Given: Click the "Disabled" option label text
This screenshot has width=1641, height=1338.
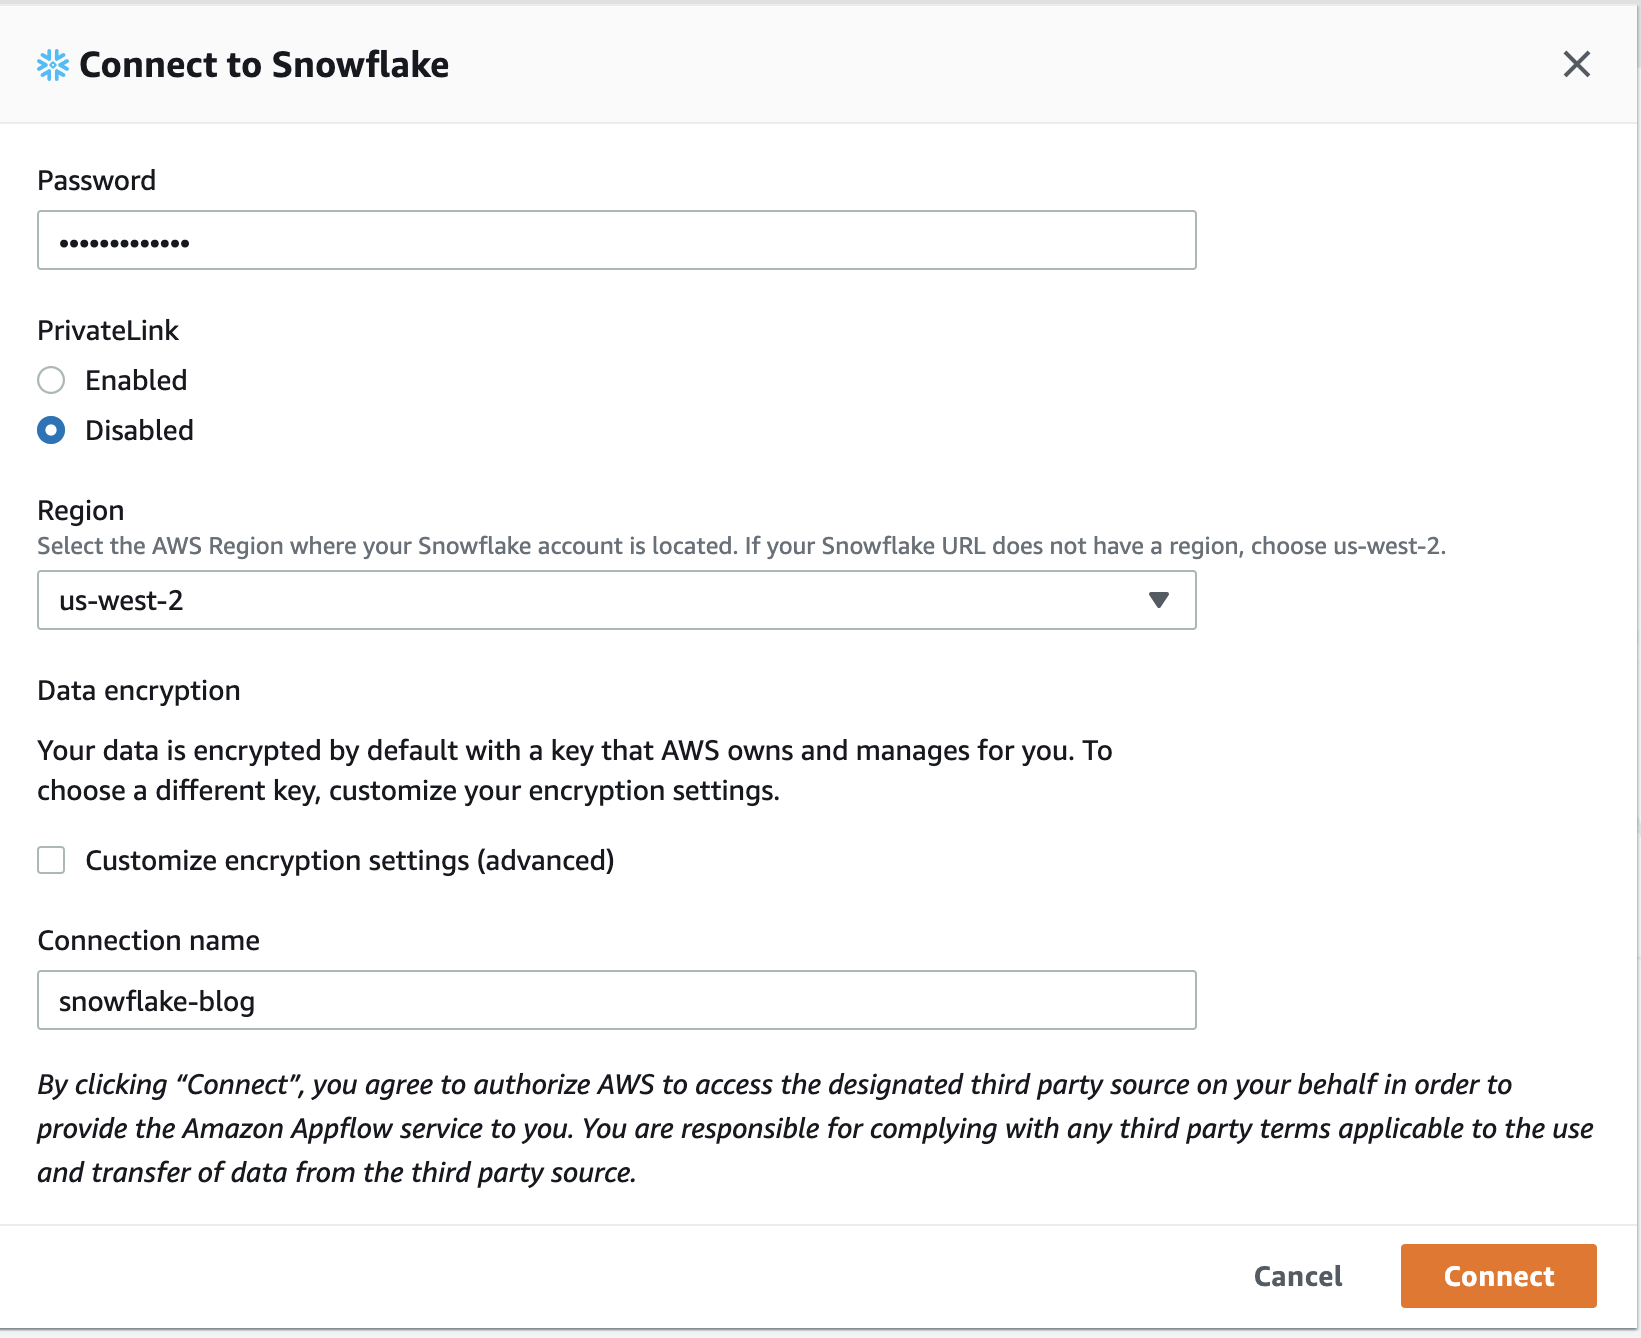Looking at the screenshot, I should click(x=139, y=430).
